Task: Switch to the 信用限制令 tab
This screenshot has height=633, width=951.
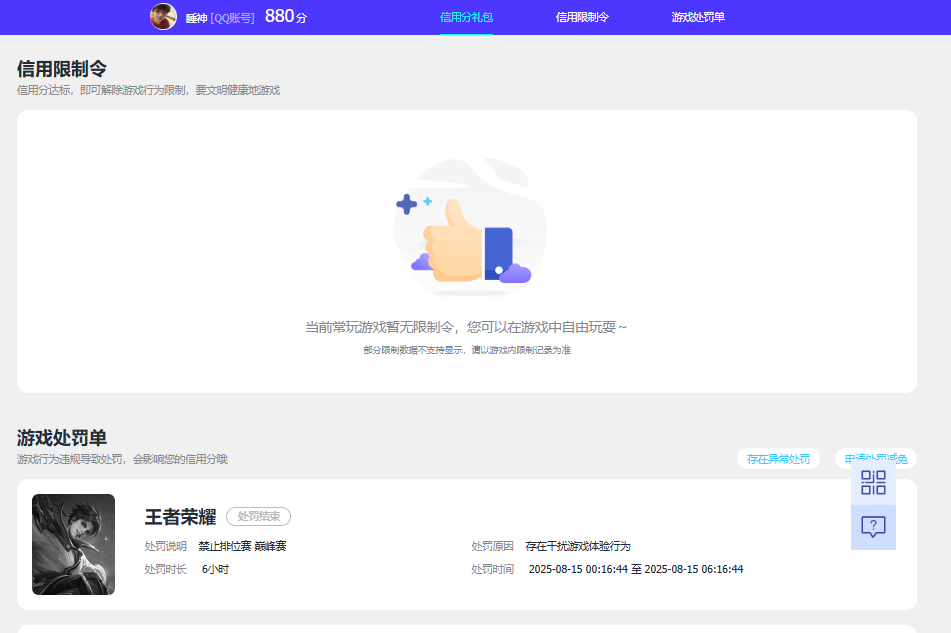Action: (x=582, y=17)
